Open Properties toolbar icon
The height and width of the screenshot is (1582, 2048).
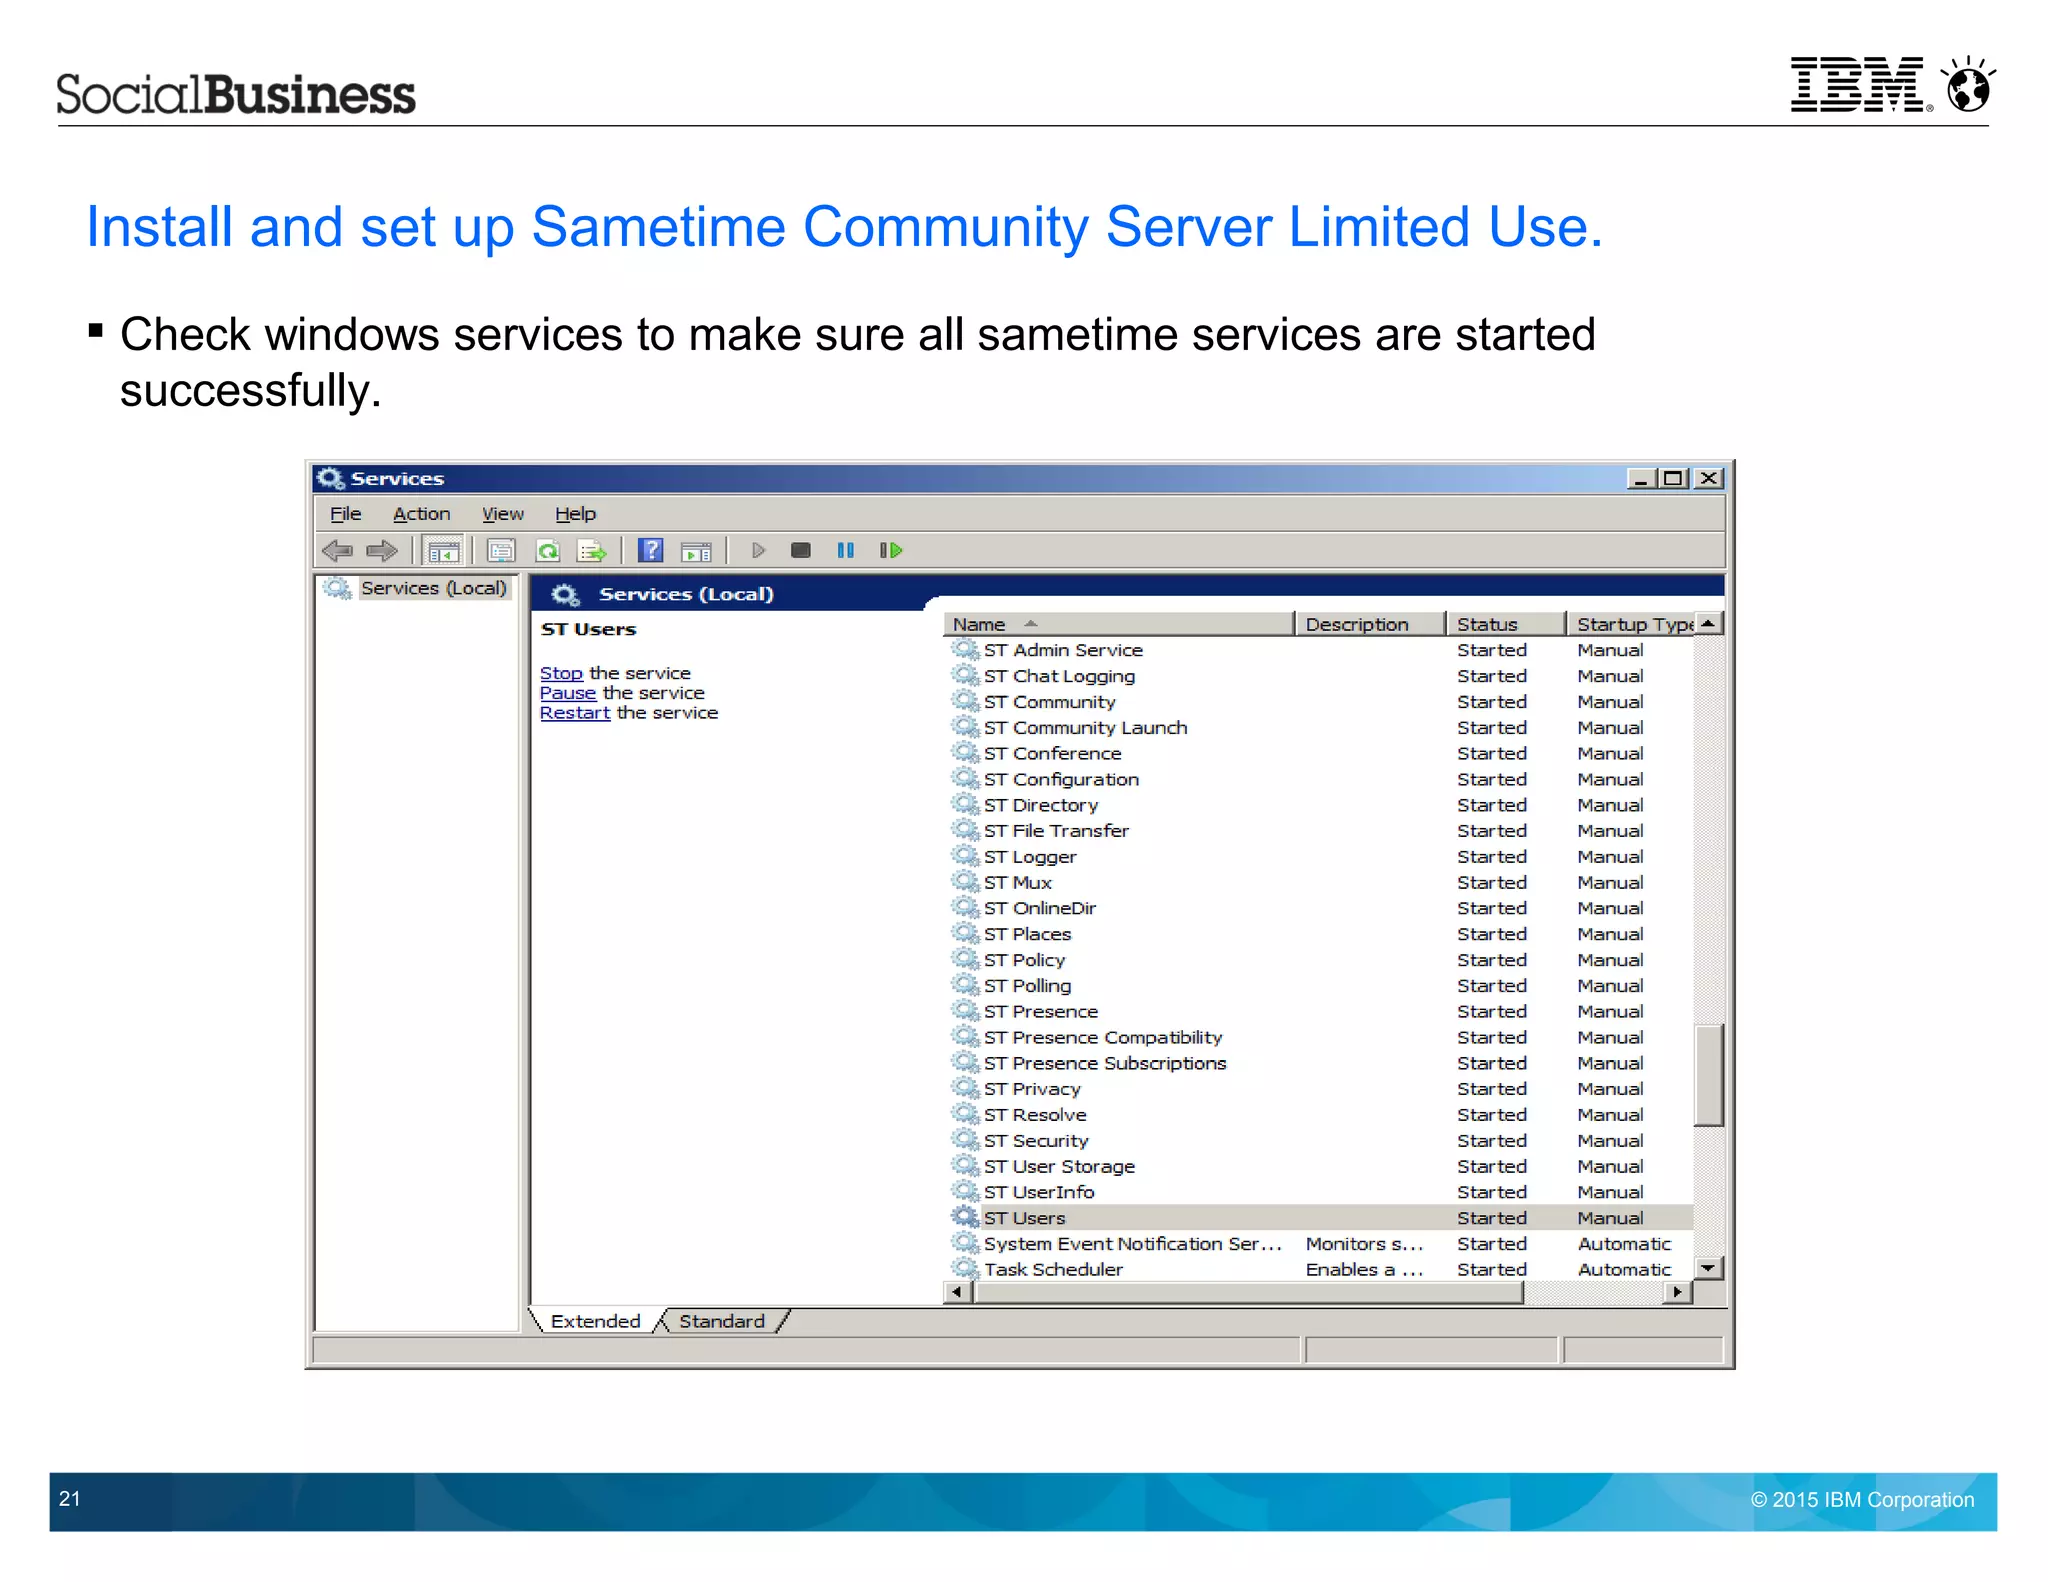click(501, 550)
